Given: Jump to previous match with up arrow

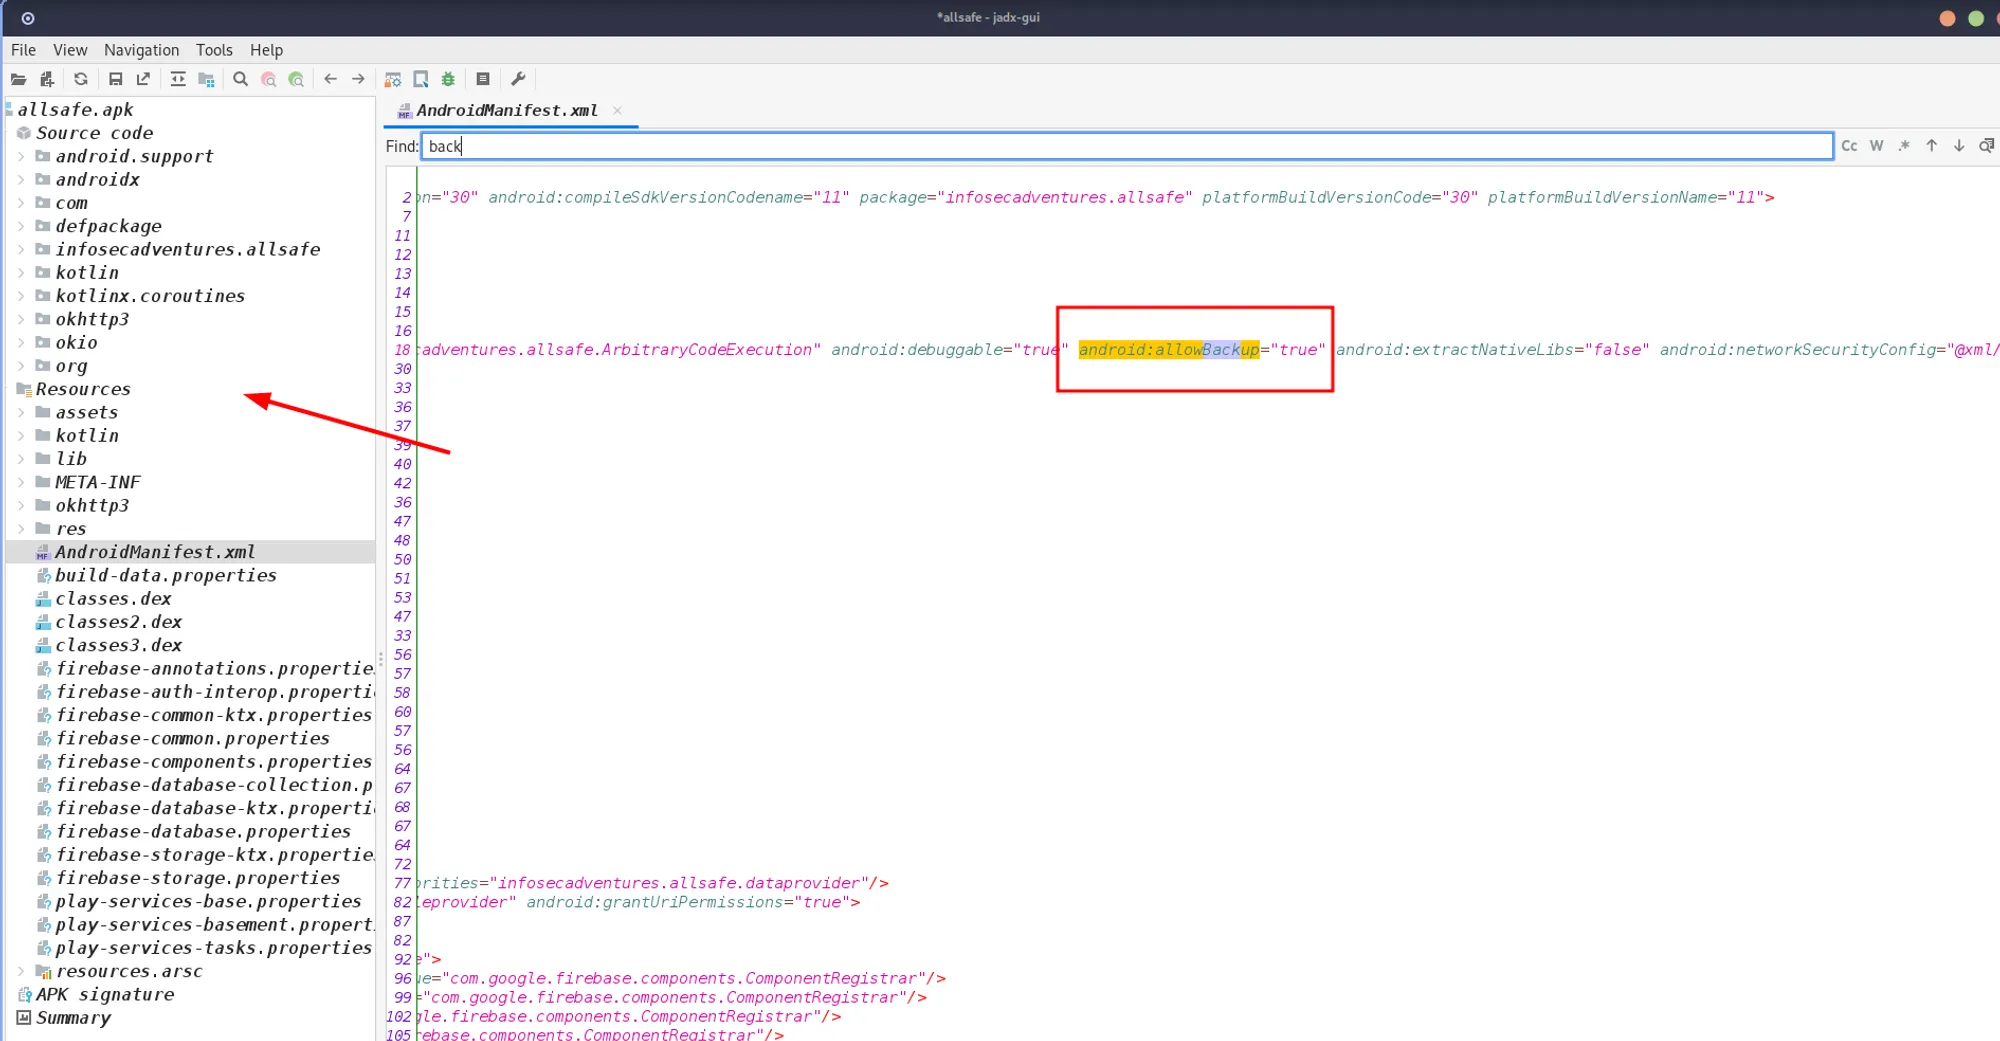Looking at the screenshot, I should point(1931,146).
